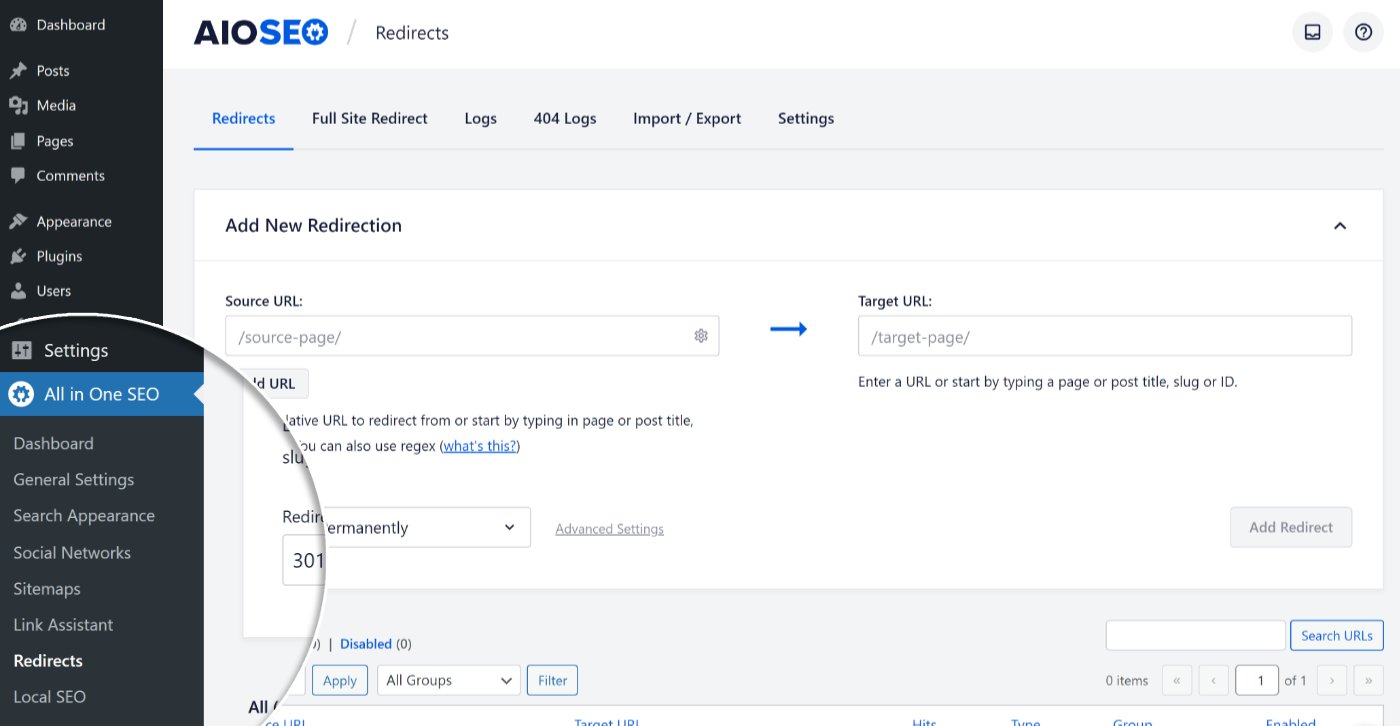
Task: Open Social Networks submenu item
Action: 72,552
